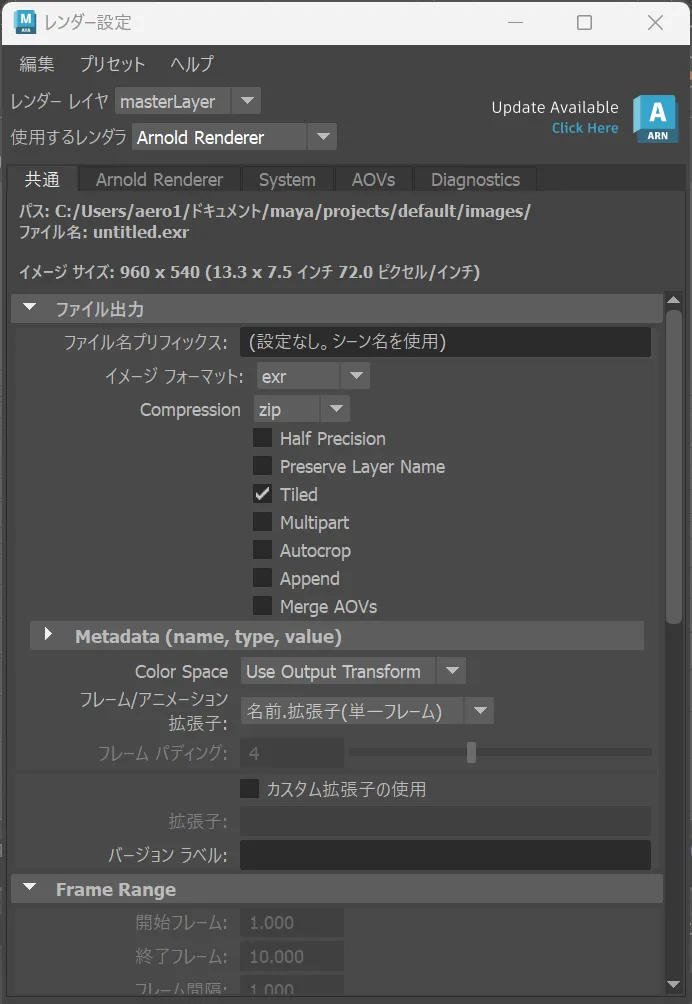Click the 終了フレーム value field
Screen dimensions: 692x1004
pos(292,957)
